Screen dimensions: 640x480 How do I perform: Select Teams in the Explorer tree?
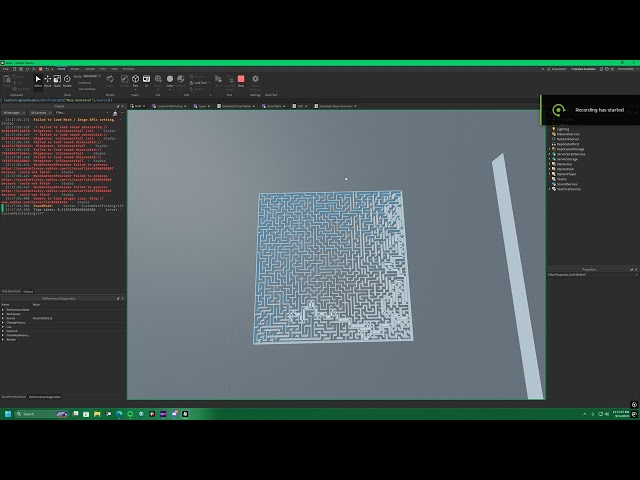click(x=561, y=179)
